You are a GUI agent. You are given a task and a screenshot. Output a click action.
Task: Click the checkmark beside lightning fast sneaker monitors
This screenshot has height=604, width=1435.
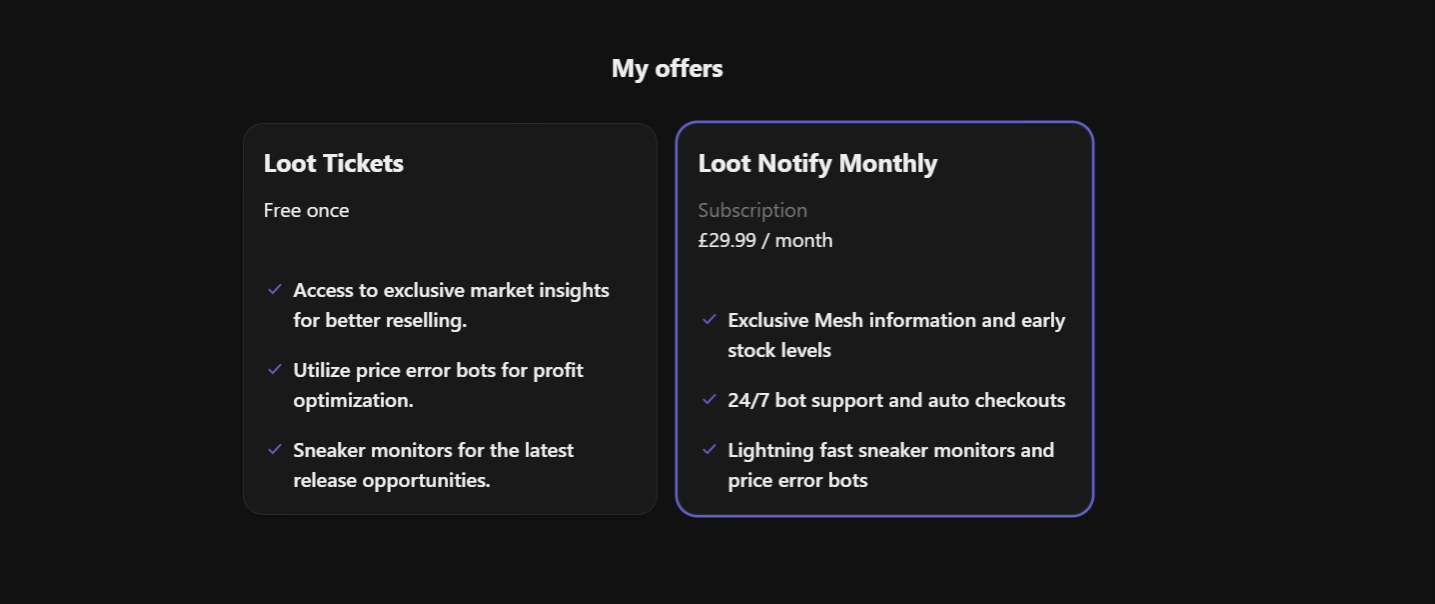pyautogui.click(x=710, y=449)
